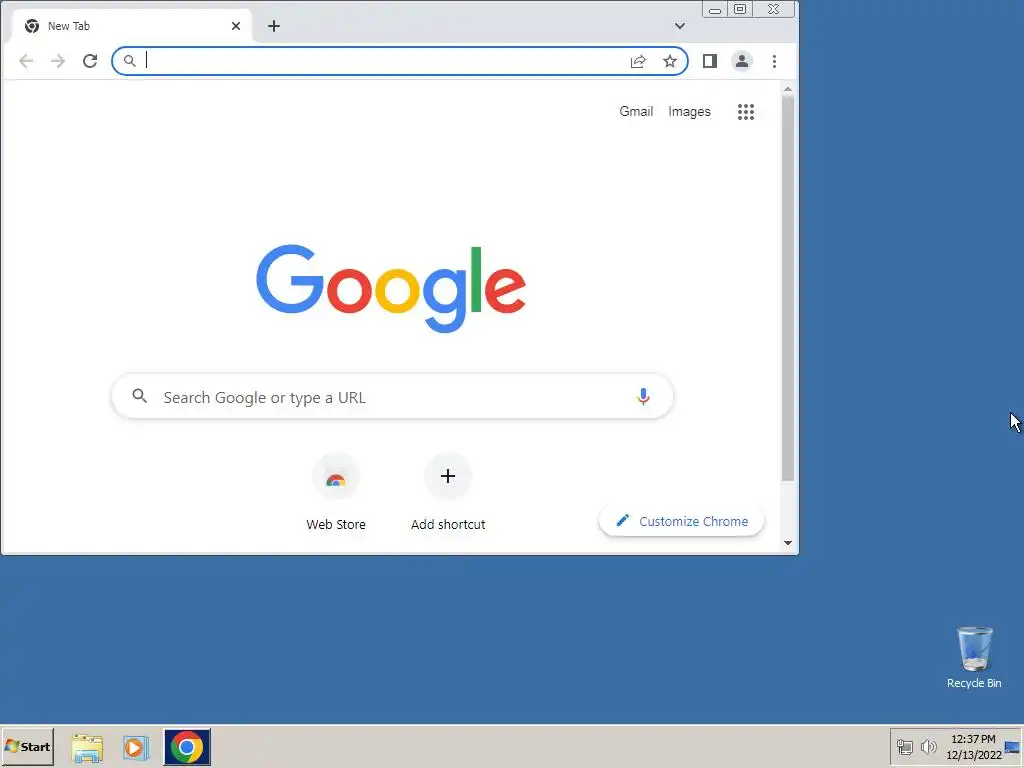The height and width of the screenshot is (768, 1024).
Task: Click the vertical scrollbar thumb
Action: 788,289
